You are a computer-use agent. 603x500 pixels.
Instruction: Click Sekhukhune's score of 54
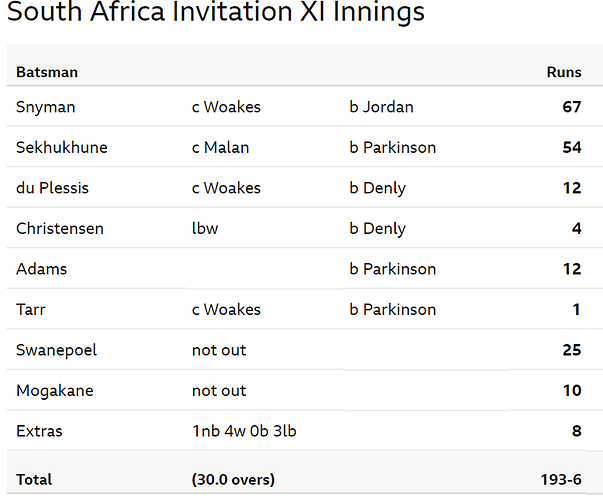coord(571,148)
